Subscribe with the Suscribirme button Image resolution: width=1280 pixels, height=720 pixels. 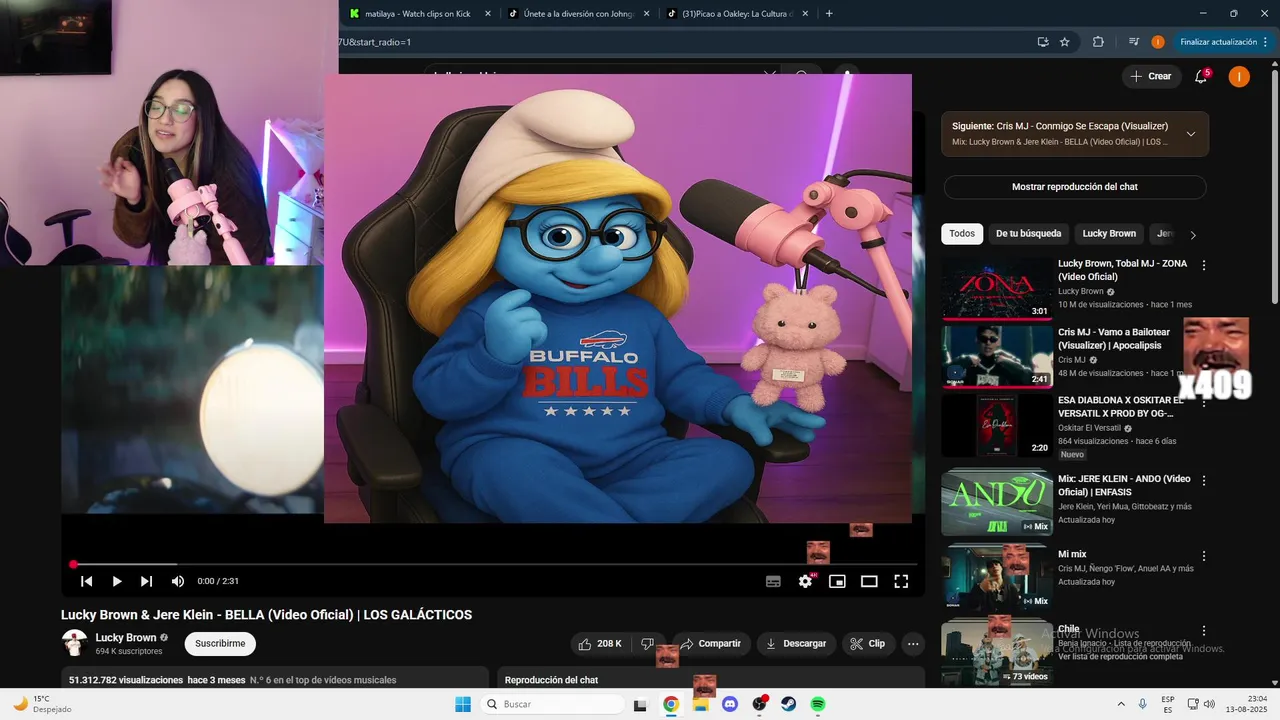pos(220,644)
